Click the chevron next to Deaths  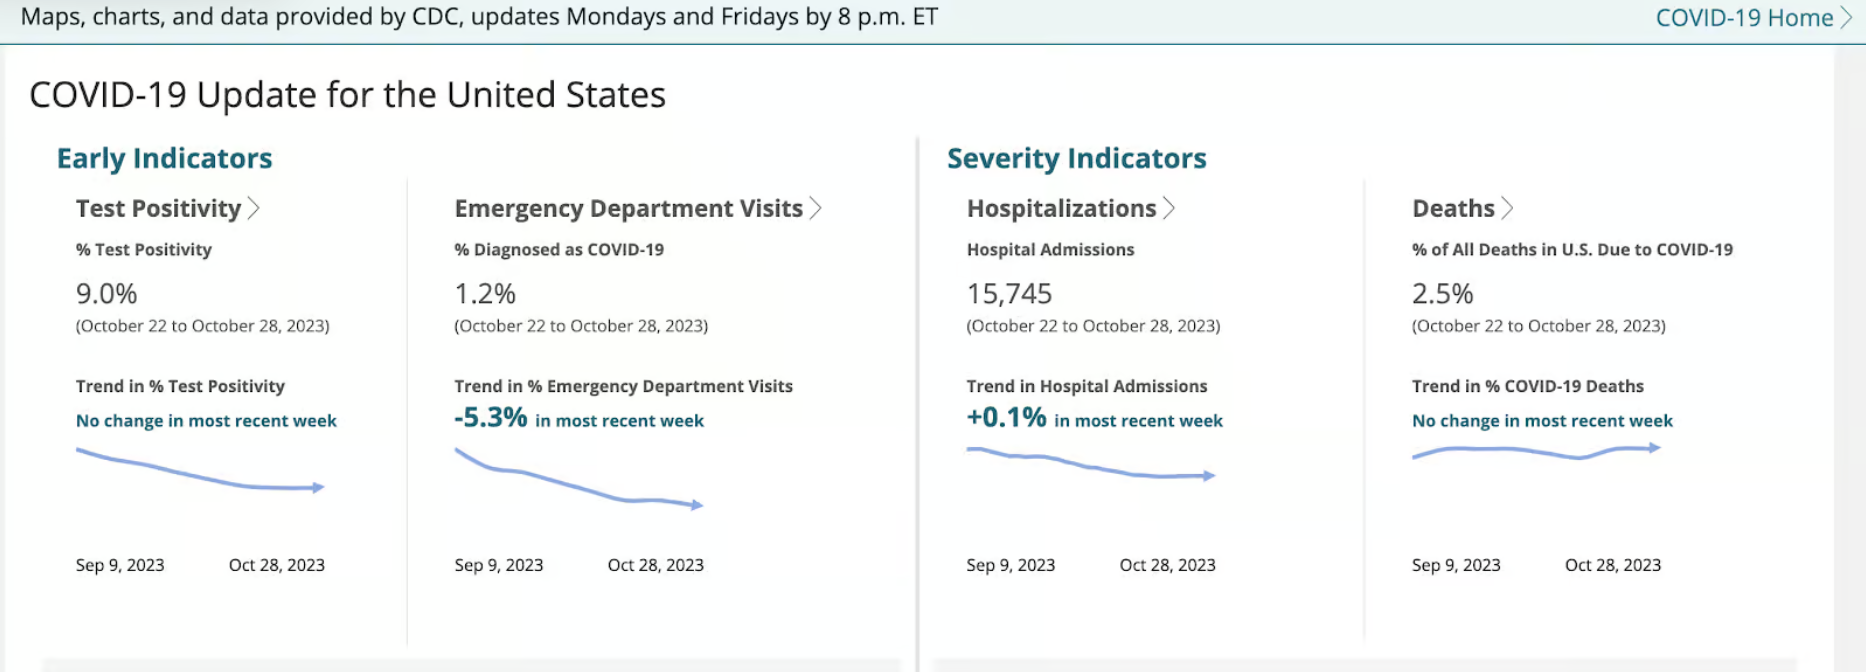(1507, 208)
